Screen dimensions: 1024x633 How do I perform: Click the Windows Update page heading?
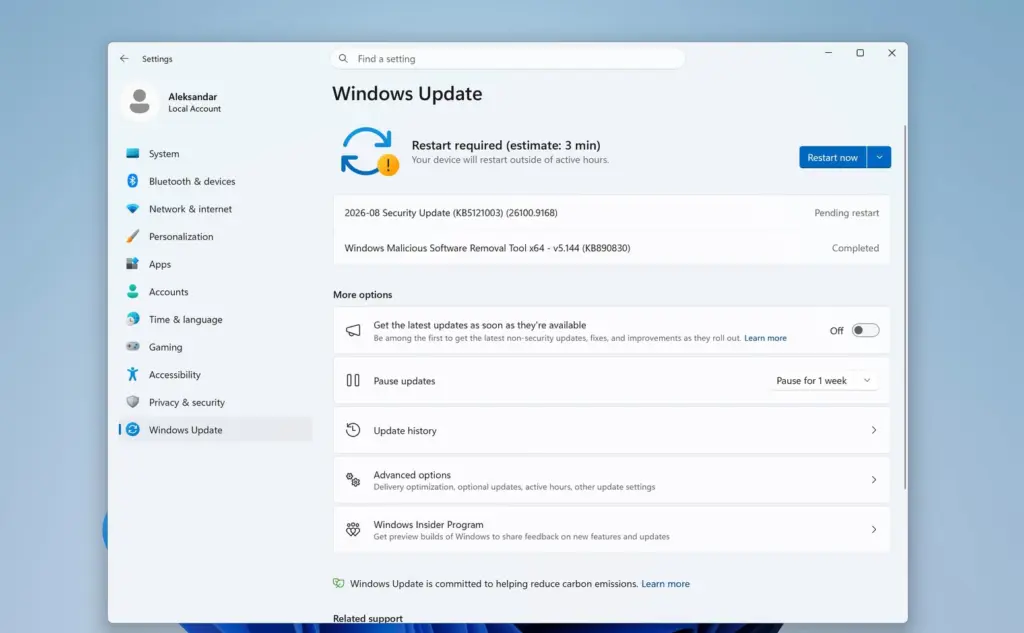click(407, 93)
